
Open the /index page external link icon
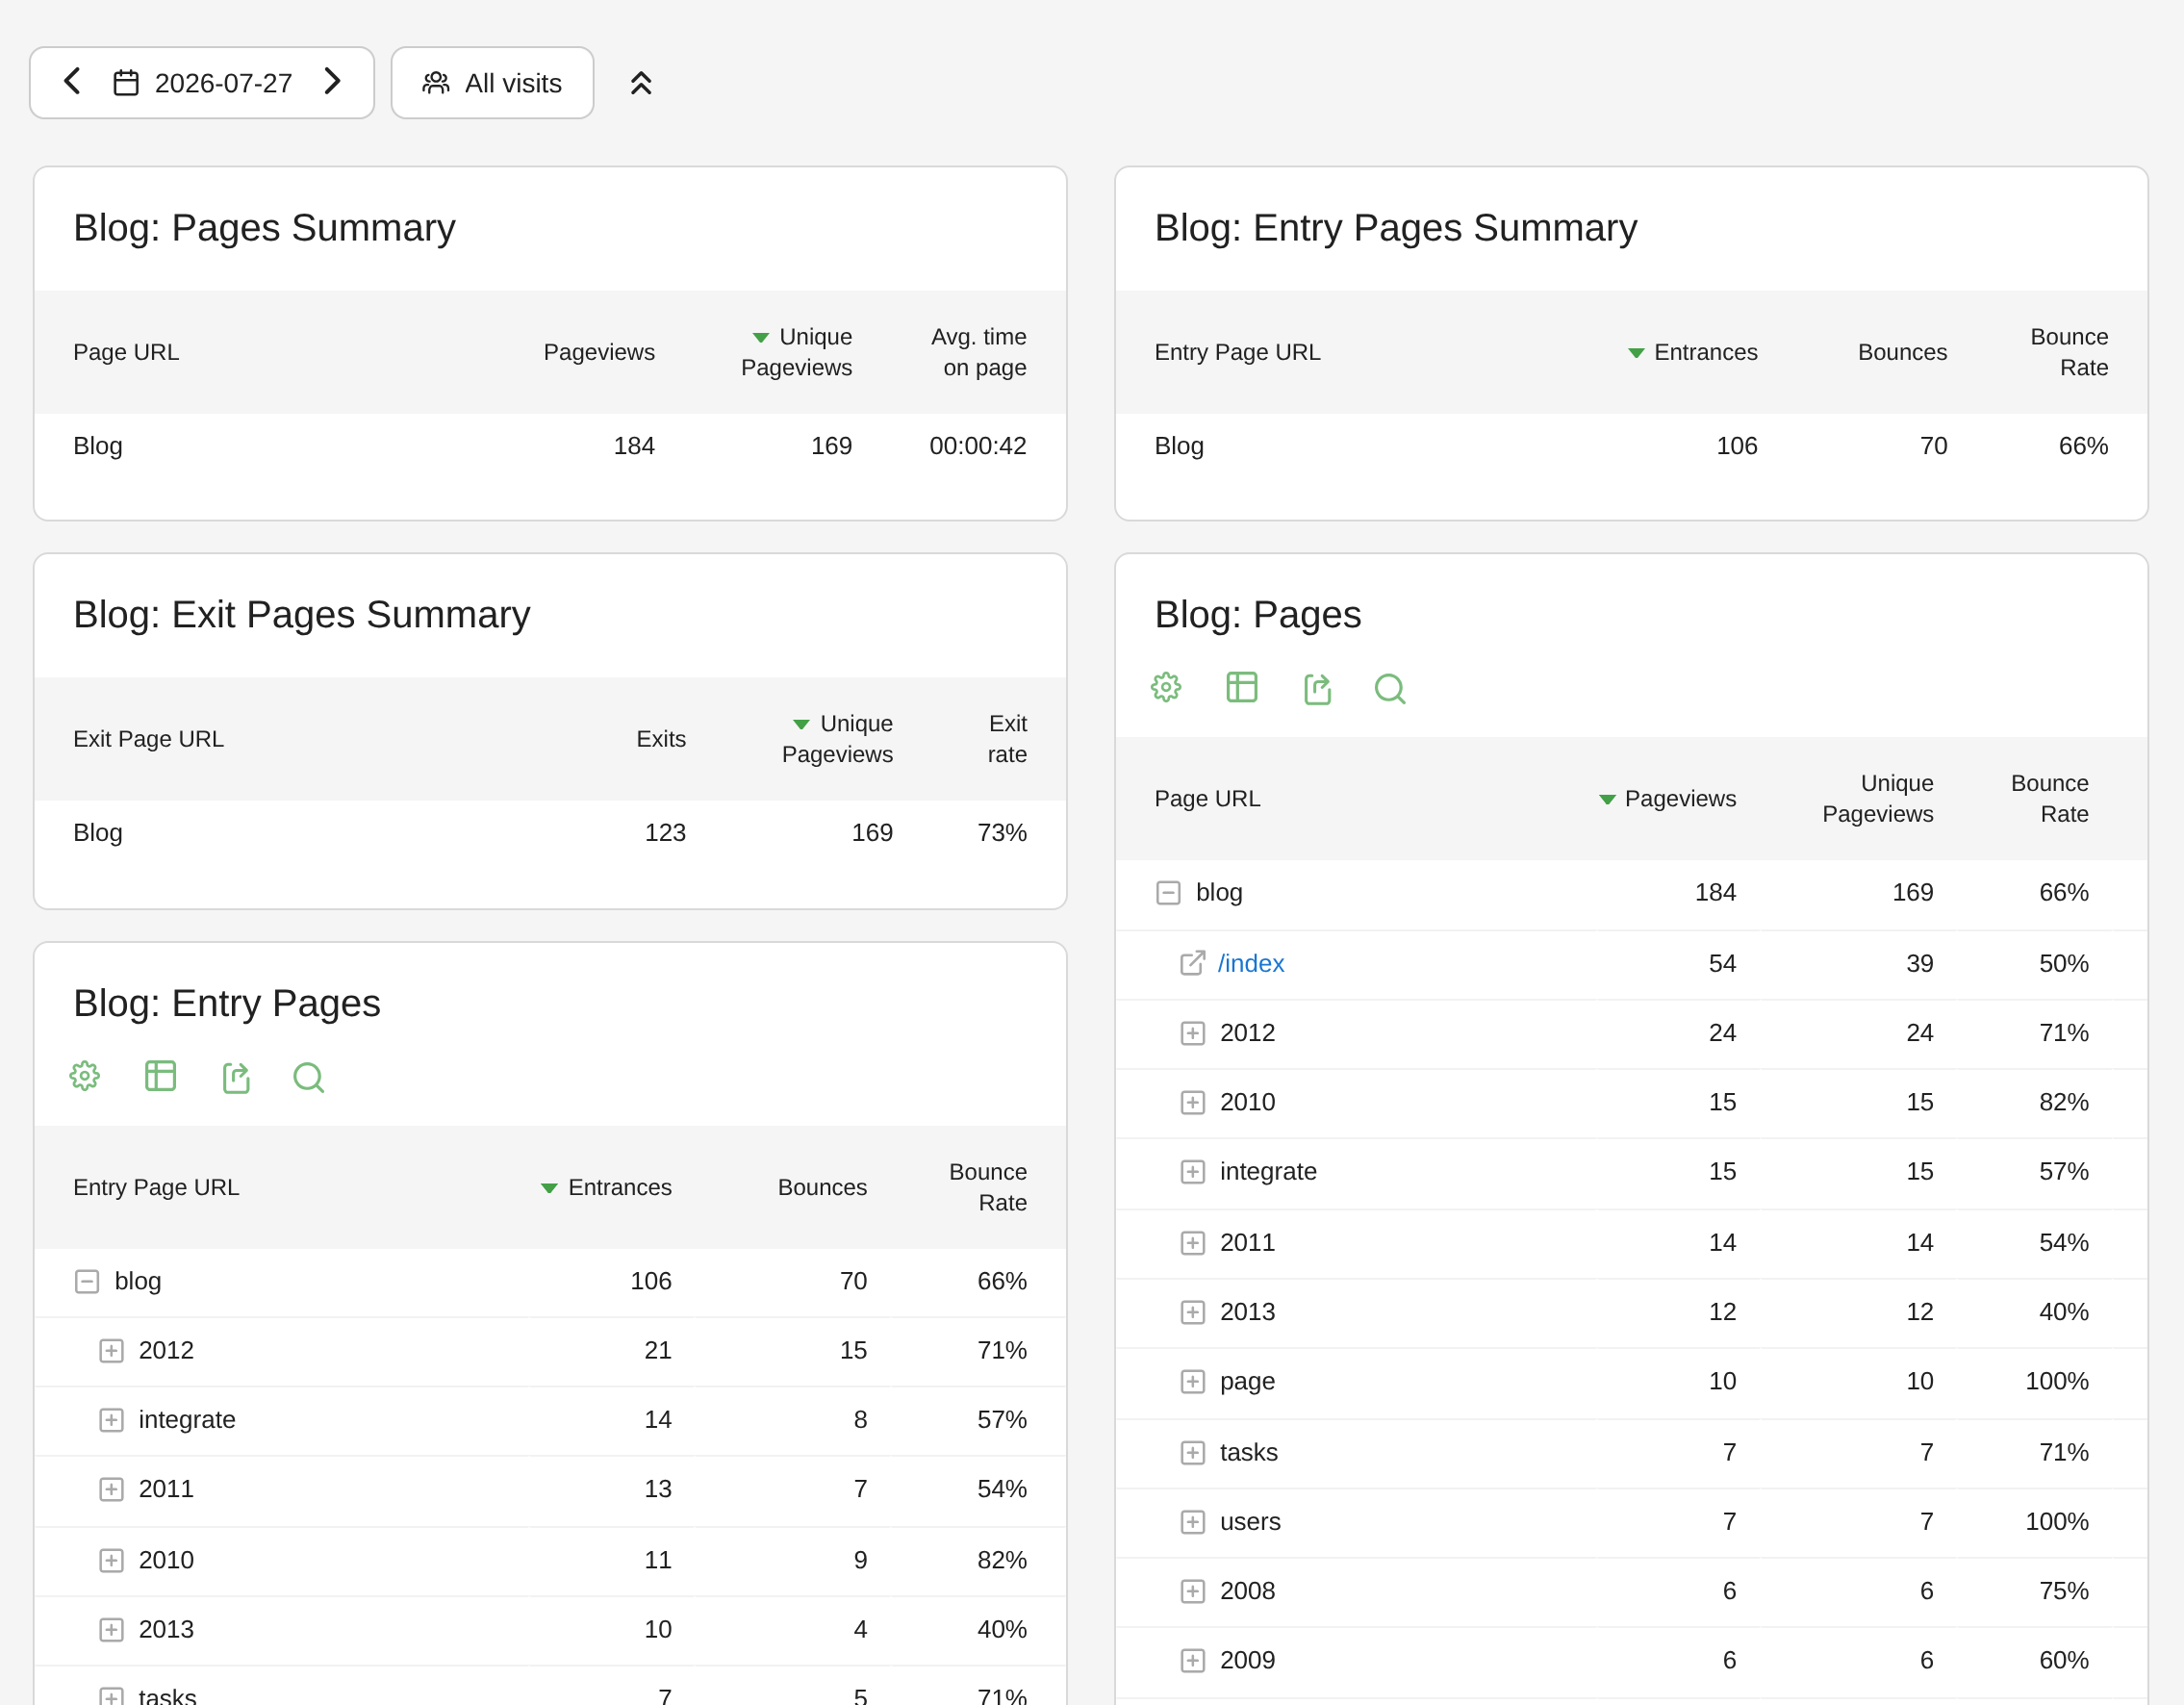click(1192, 963)
